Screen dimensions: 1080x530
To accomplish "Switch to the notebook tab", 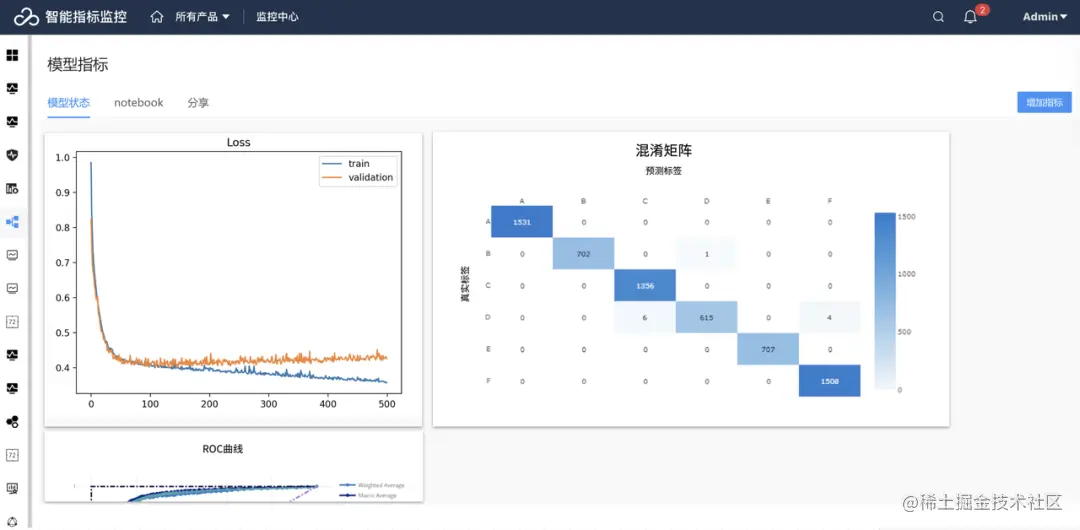I will click(x=138, y=103).
